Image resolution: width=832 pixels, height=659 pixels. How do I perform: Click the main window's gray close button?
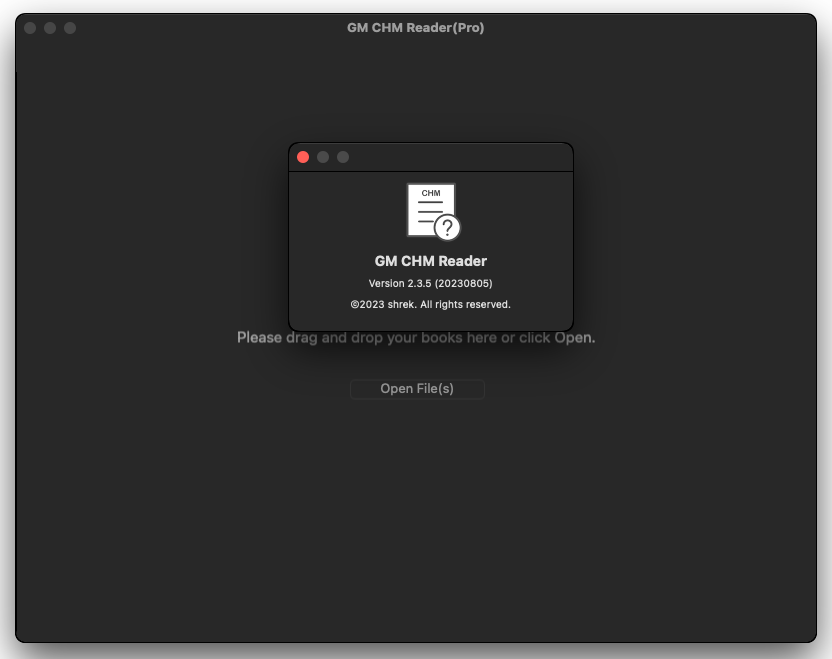pos(30,28)
